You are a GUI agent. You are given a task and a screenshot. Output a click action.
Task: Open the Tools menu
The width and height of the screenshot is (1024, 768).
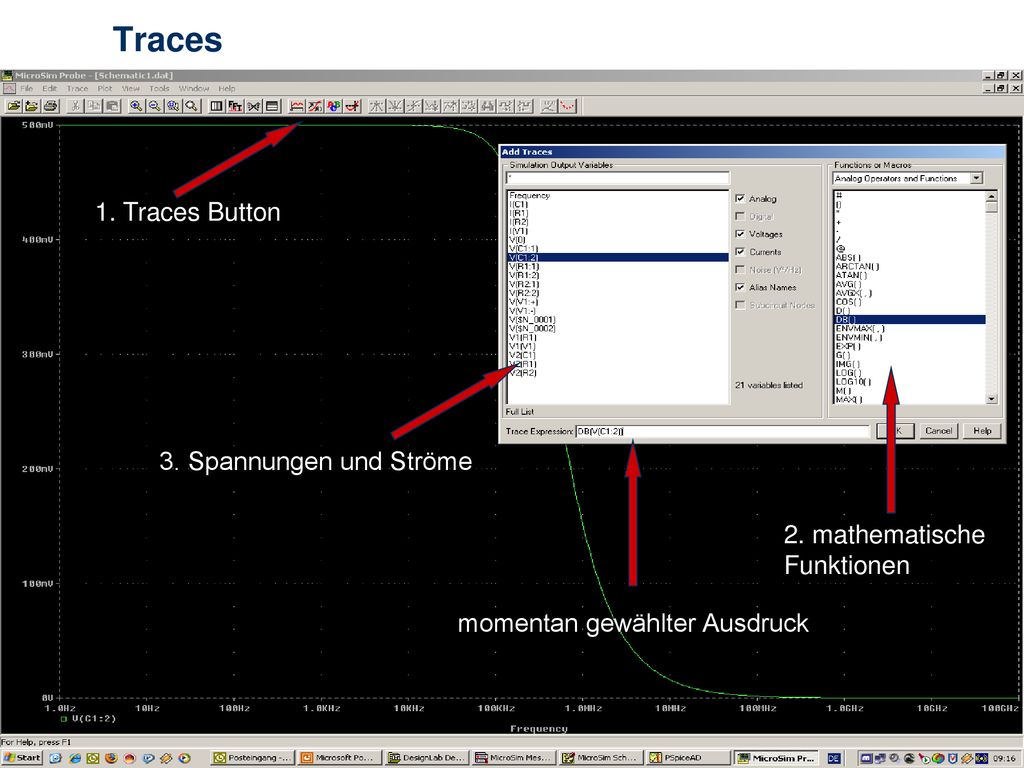pyautogui.click(x=159, y=88)
